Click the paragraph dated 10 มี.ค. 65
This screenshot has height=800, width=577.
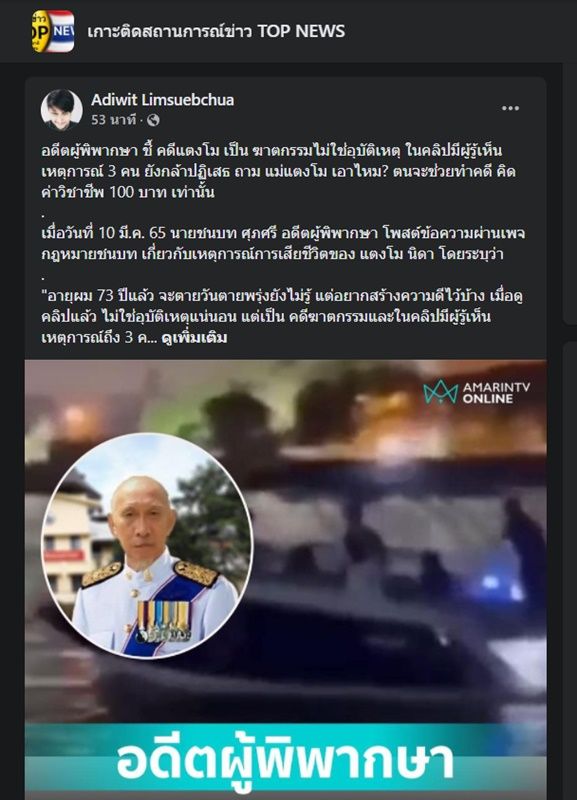(x=283, y=243)
